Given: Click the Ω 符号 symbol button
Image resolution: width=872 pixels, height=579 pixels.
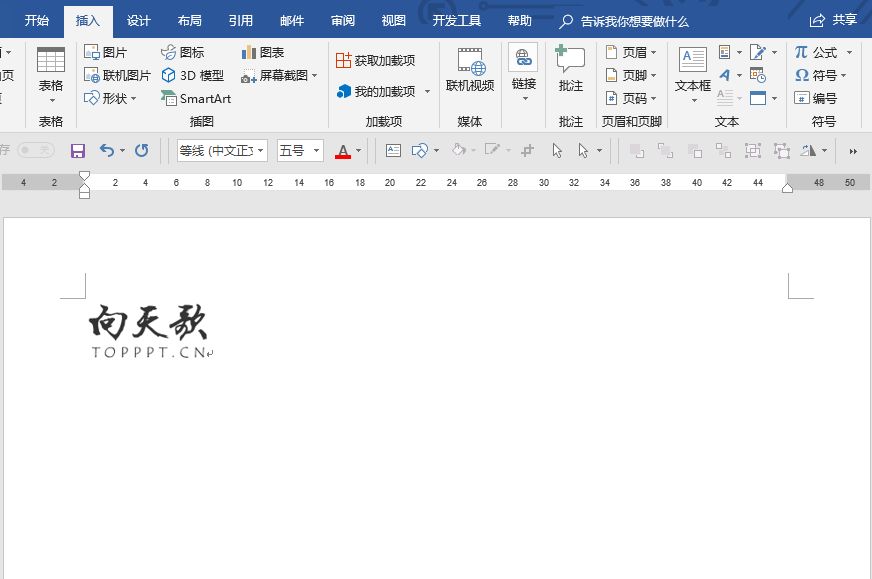Looking at the screenshot, I should coord(816,75).
